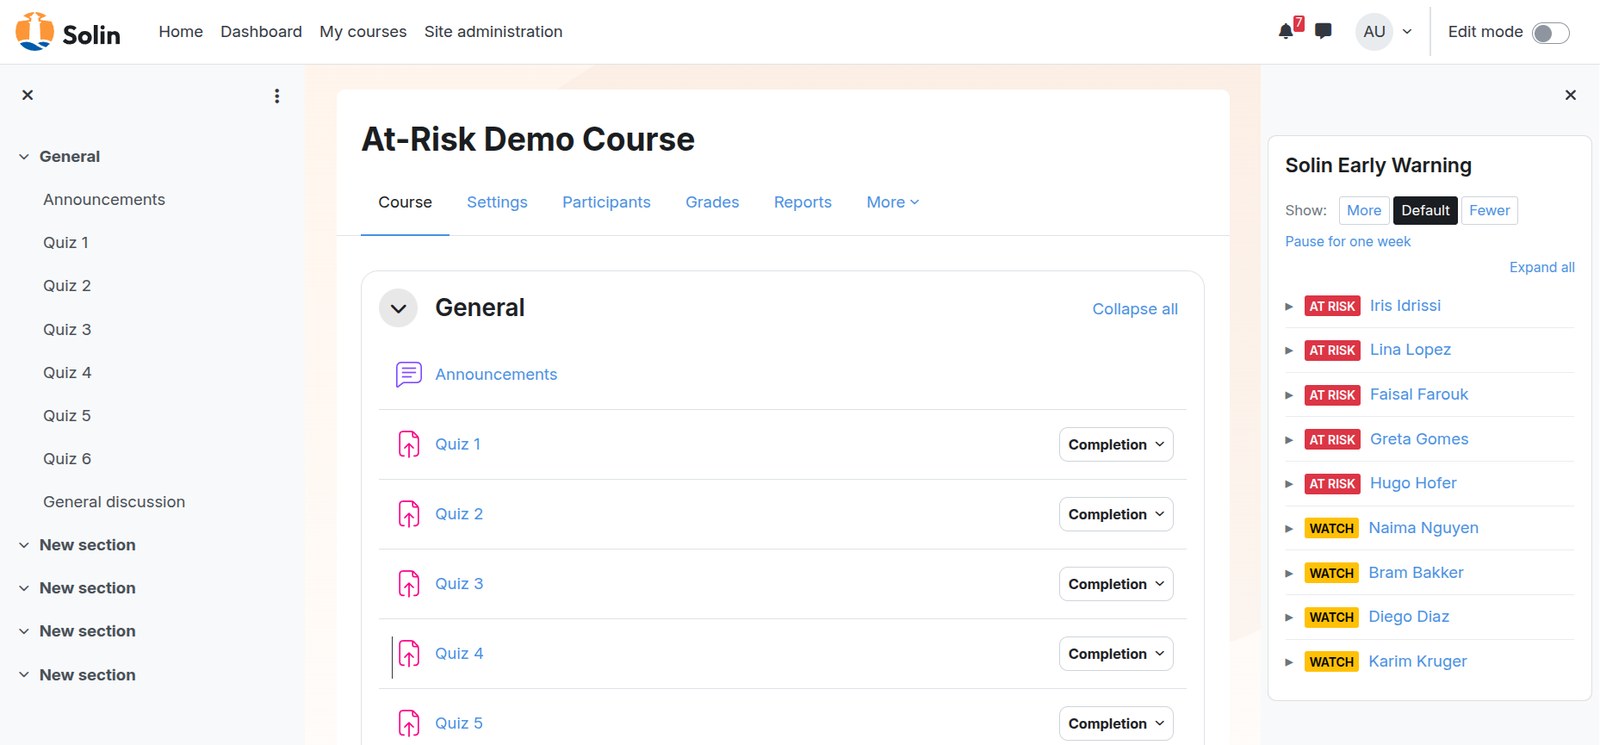The height and width of the screenshot is (745, 1600).
Task: Click the Solin logo
Action: tap(68, 32)
